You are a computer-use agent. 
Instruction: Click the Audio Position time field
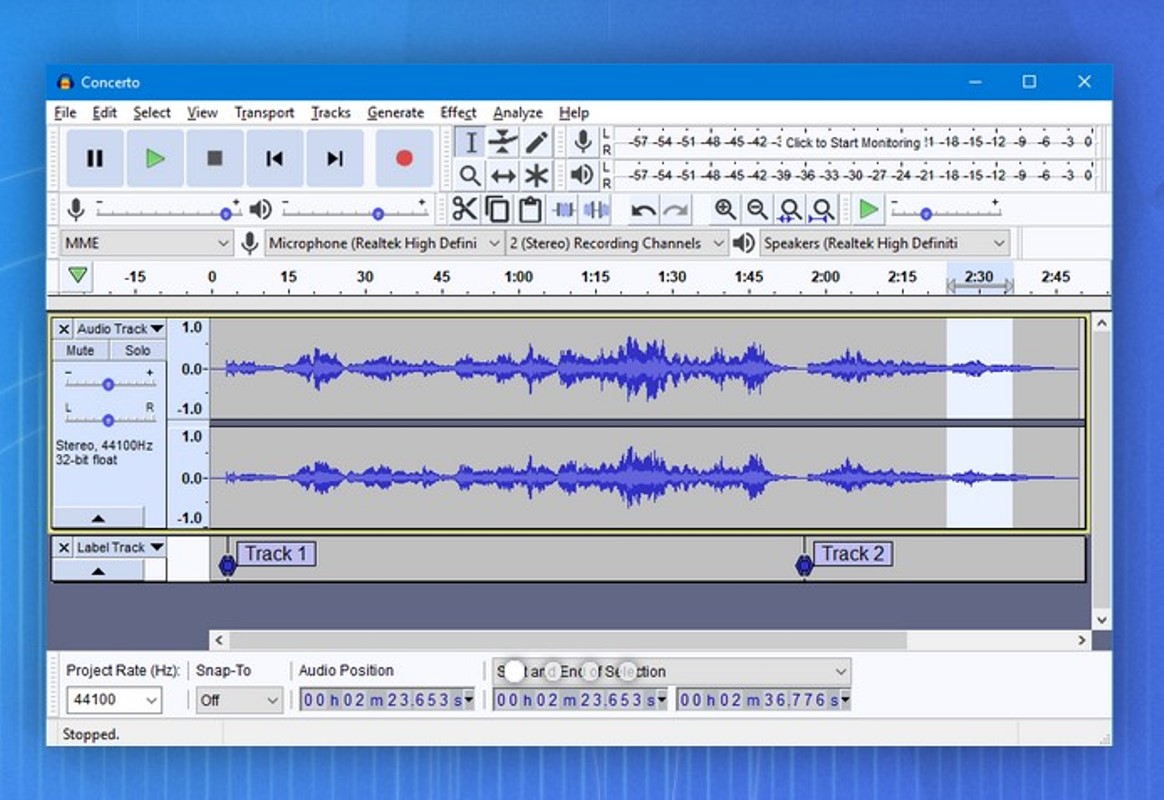[x=387, y=700]
